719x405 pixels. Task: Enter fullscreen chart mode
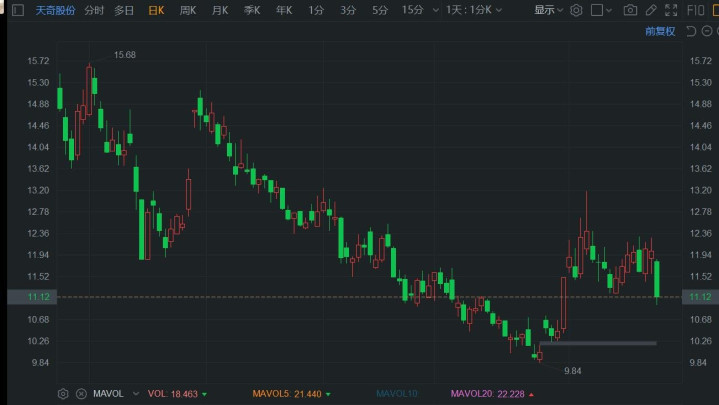click(671, 10)
